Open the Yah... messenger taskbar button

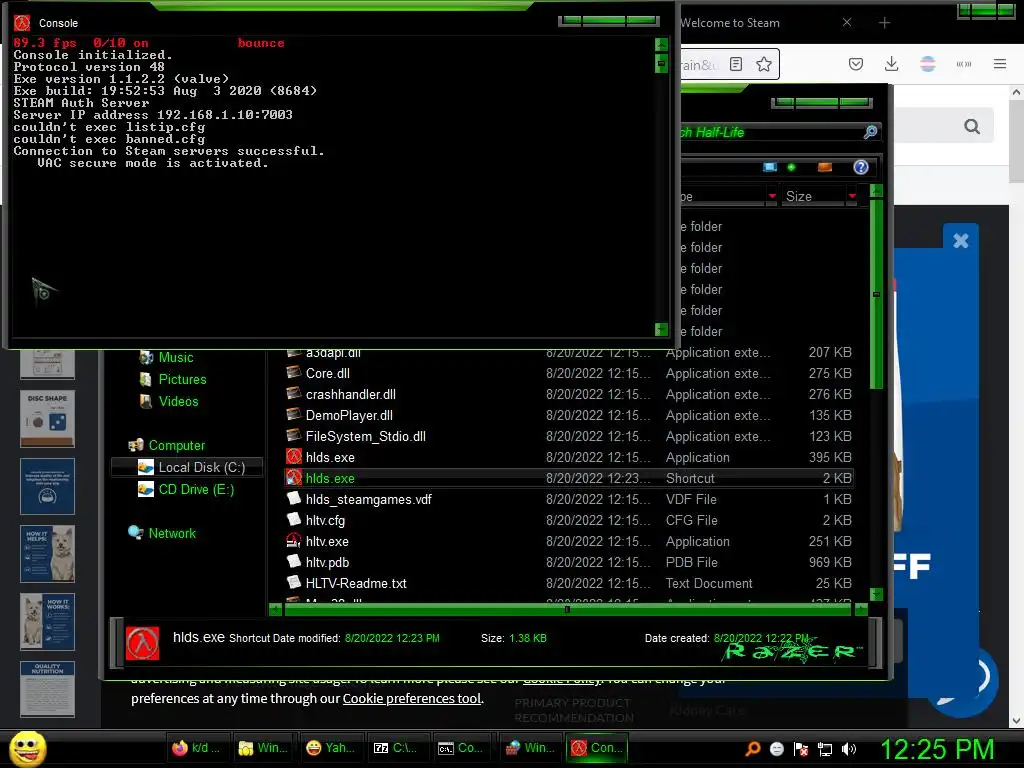(x=330, y=748)
